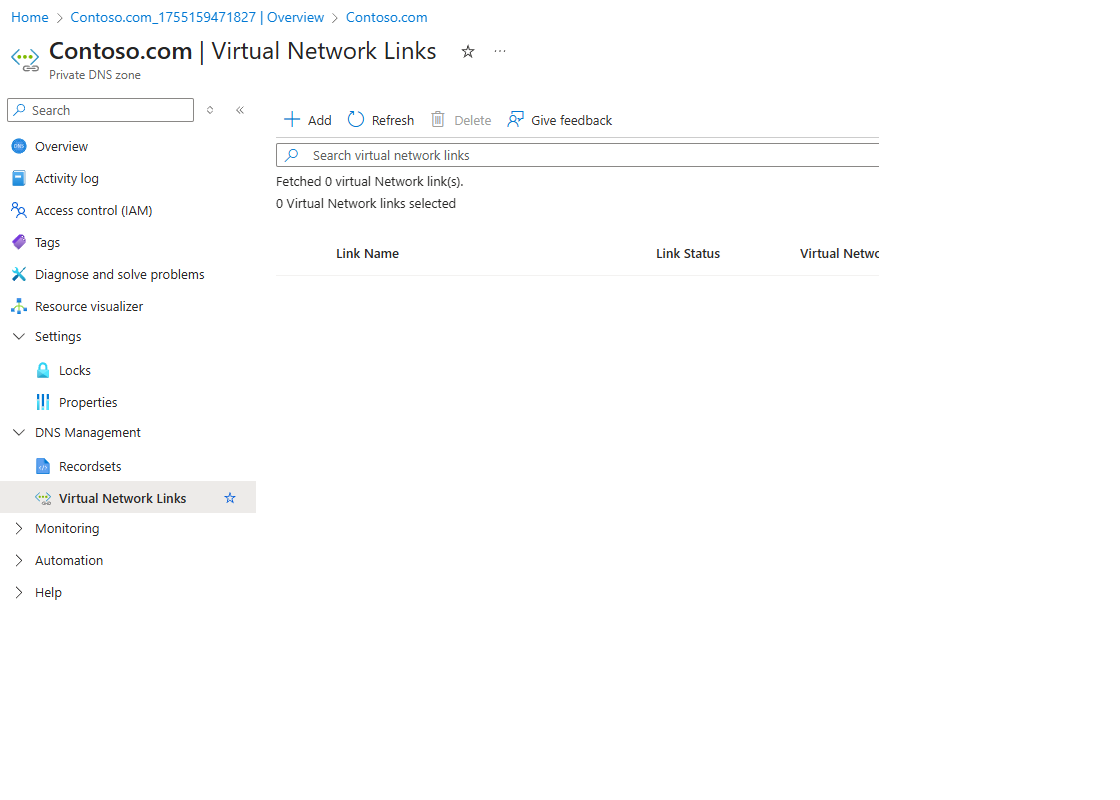Image resolution: width=1120 pixels, height=800 pixels.
Task: Click the Resource visualizer icon
Action: click(x=19, y=306)
